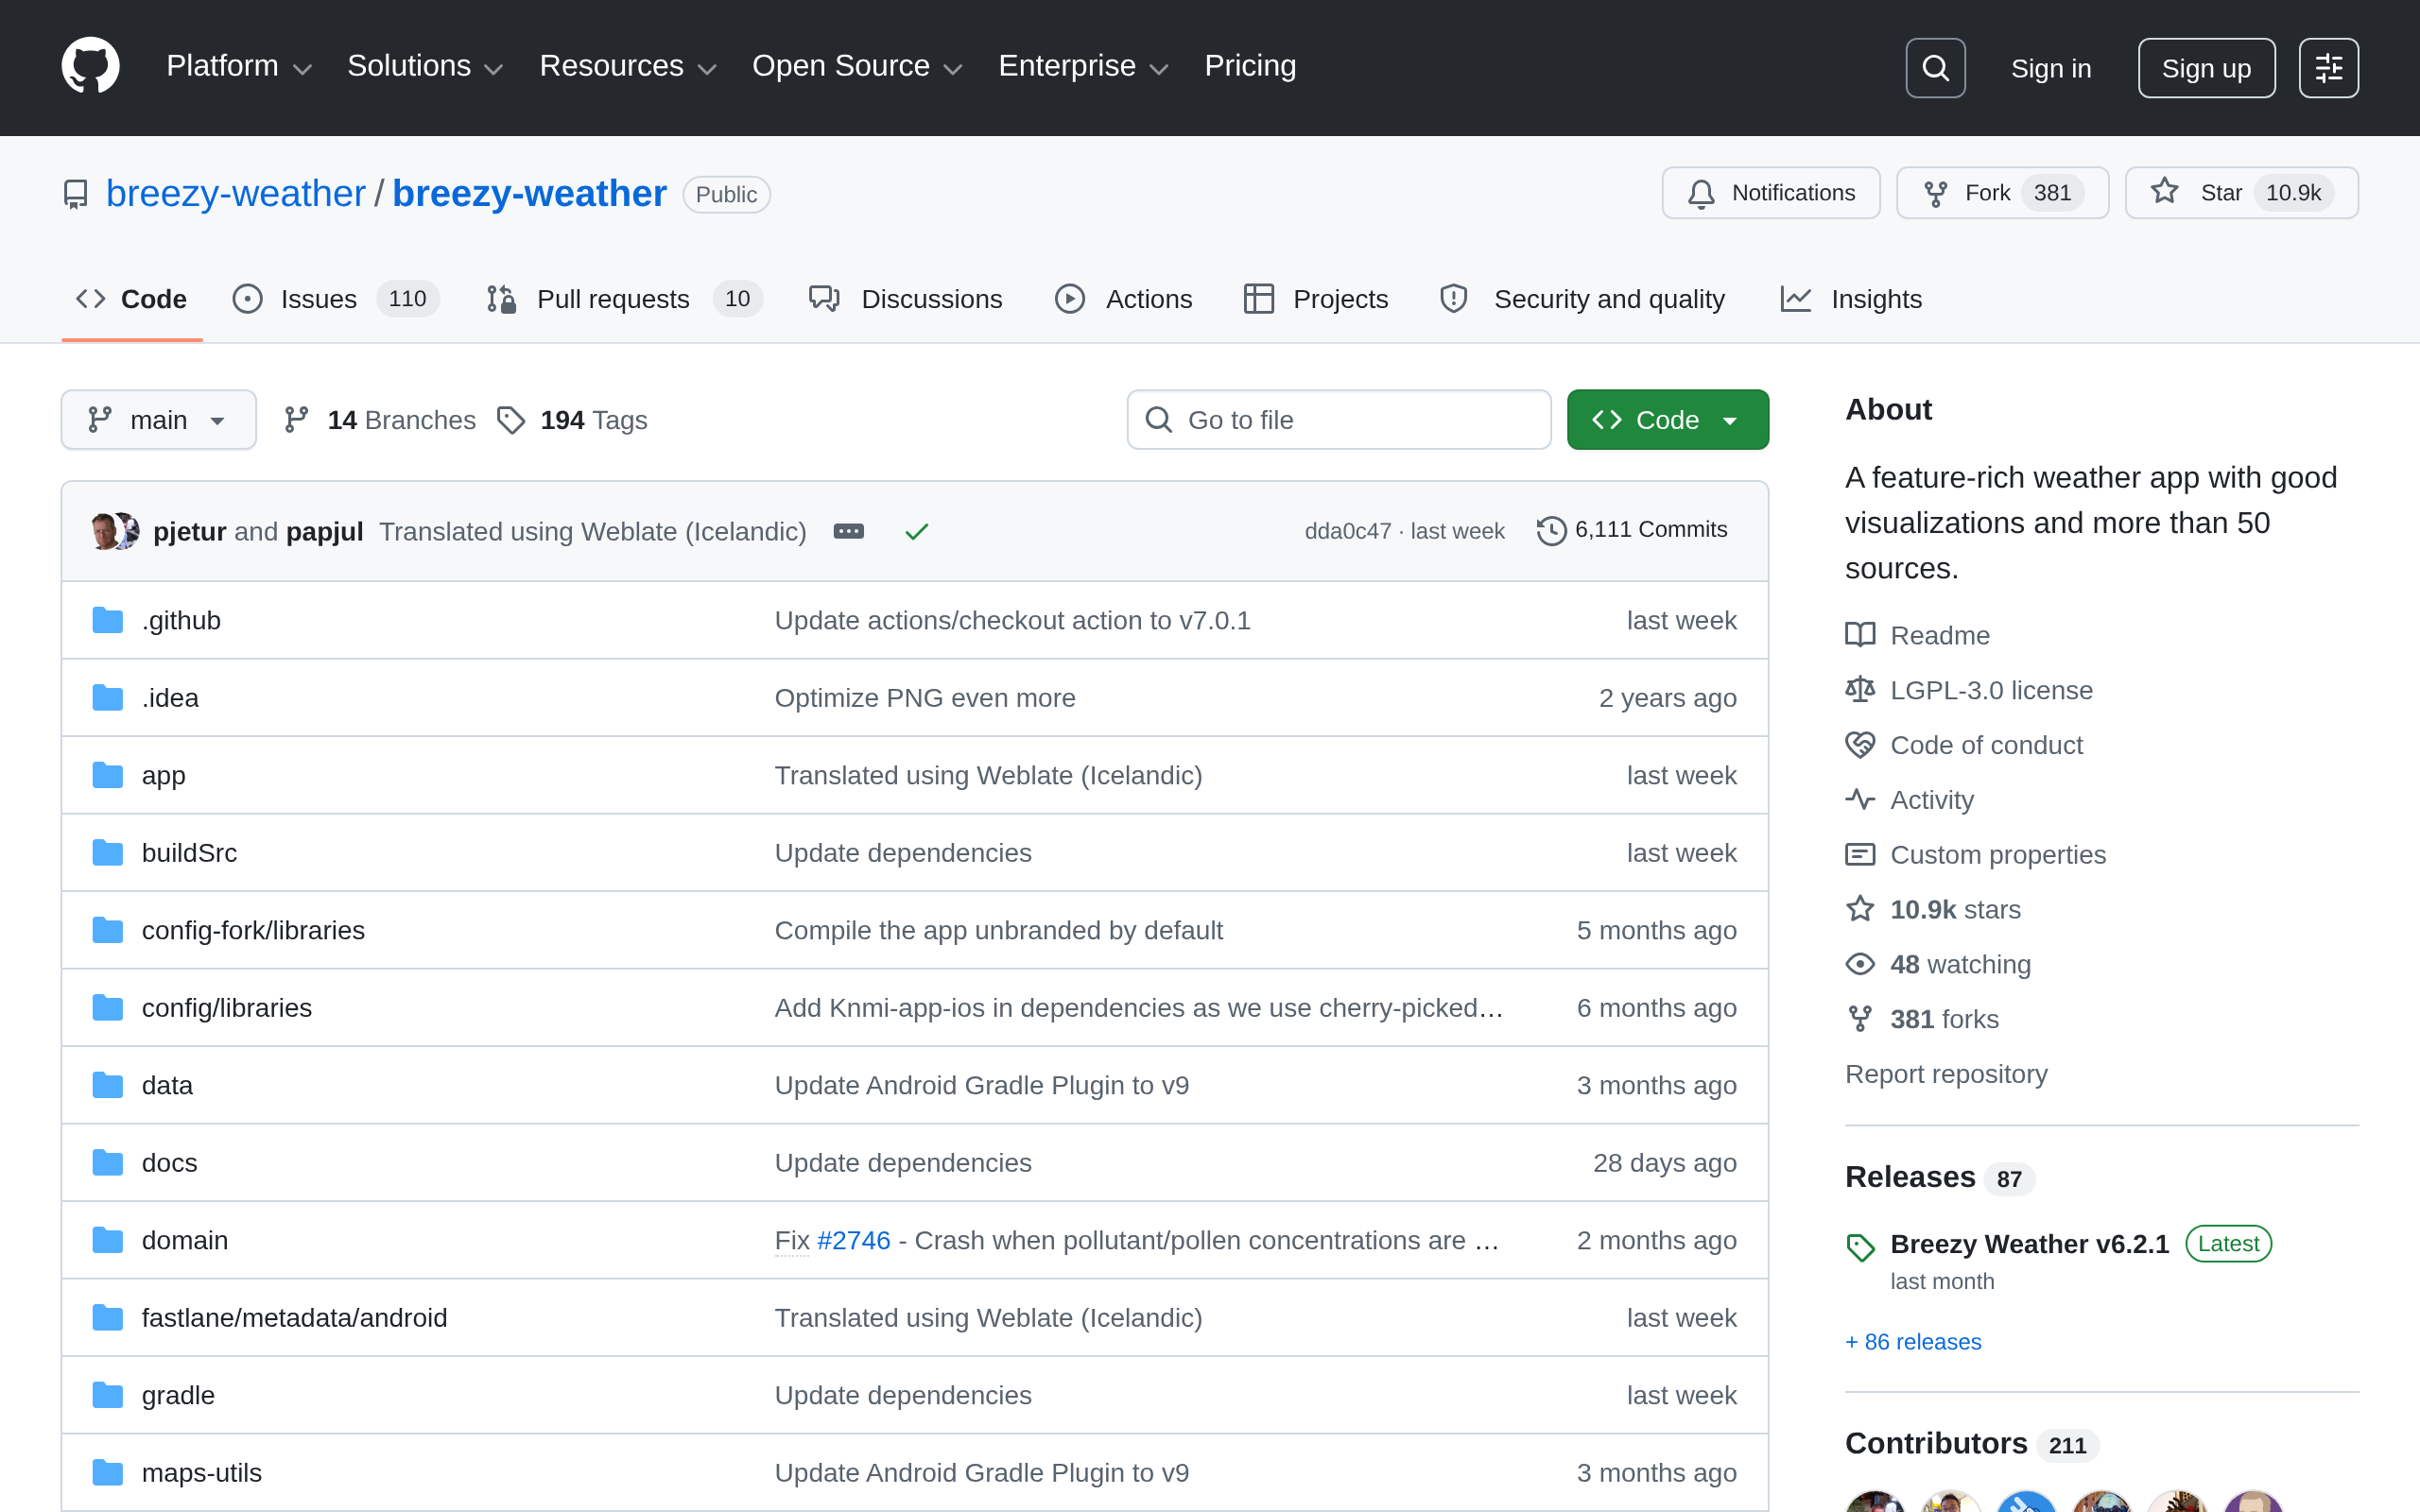This screenshot has height=1512, width=2420.
Task: Open the config/libraries folder
Action: [x=227, y=1008]
